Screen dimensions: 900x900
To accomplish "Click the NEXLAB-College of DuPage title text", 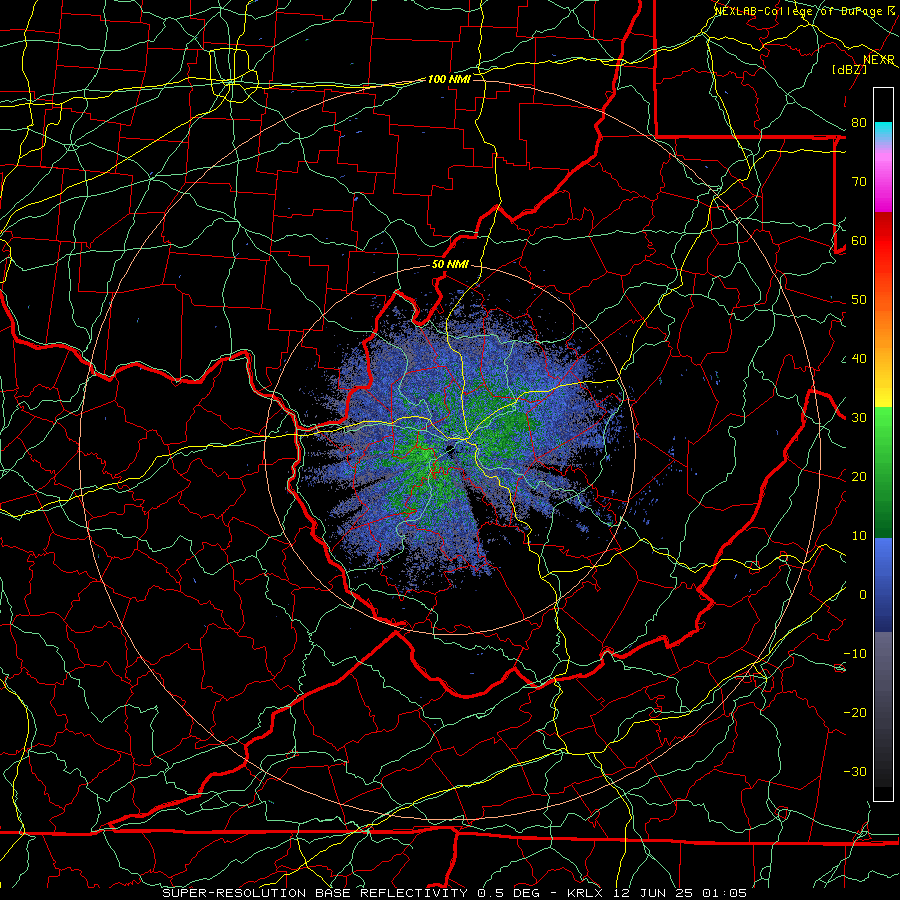I will click(799, 11).
